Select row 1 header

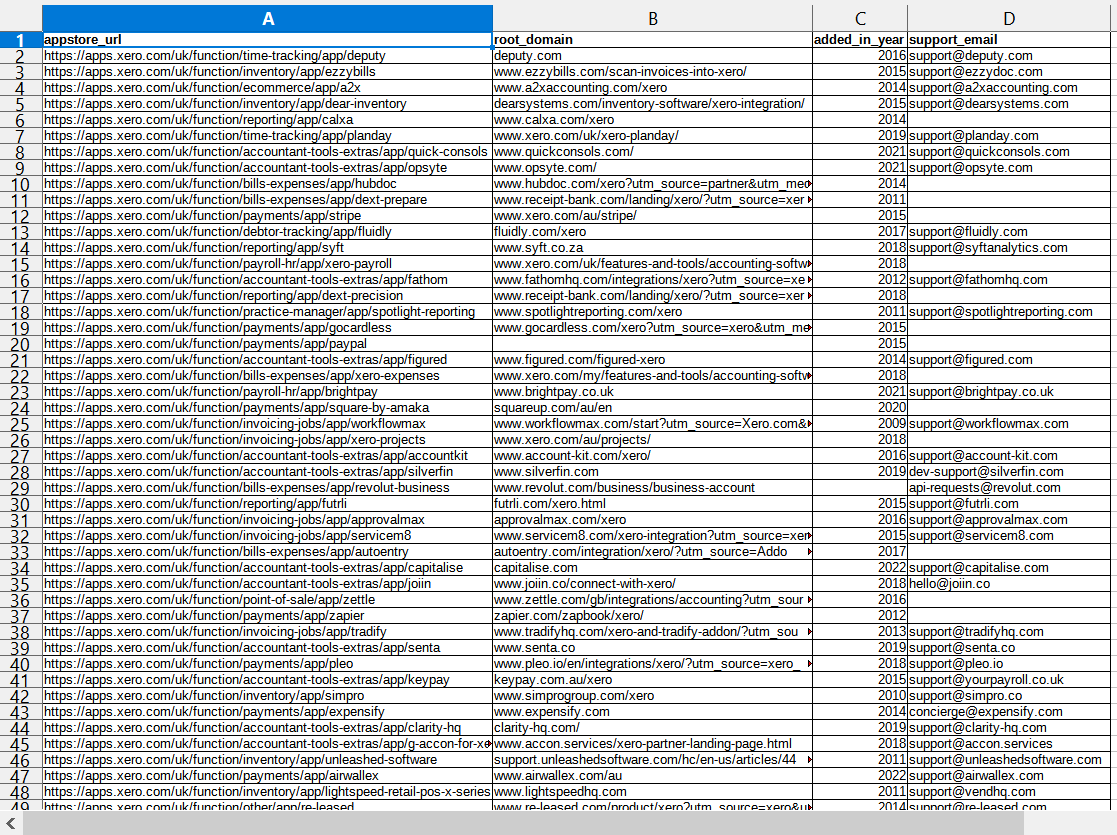point(21,40)
